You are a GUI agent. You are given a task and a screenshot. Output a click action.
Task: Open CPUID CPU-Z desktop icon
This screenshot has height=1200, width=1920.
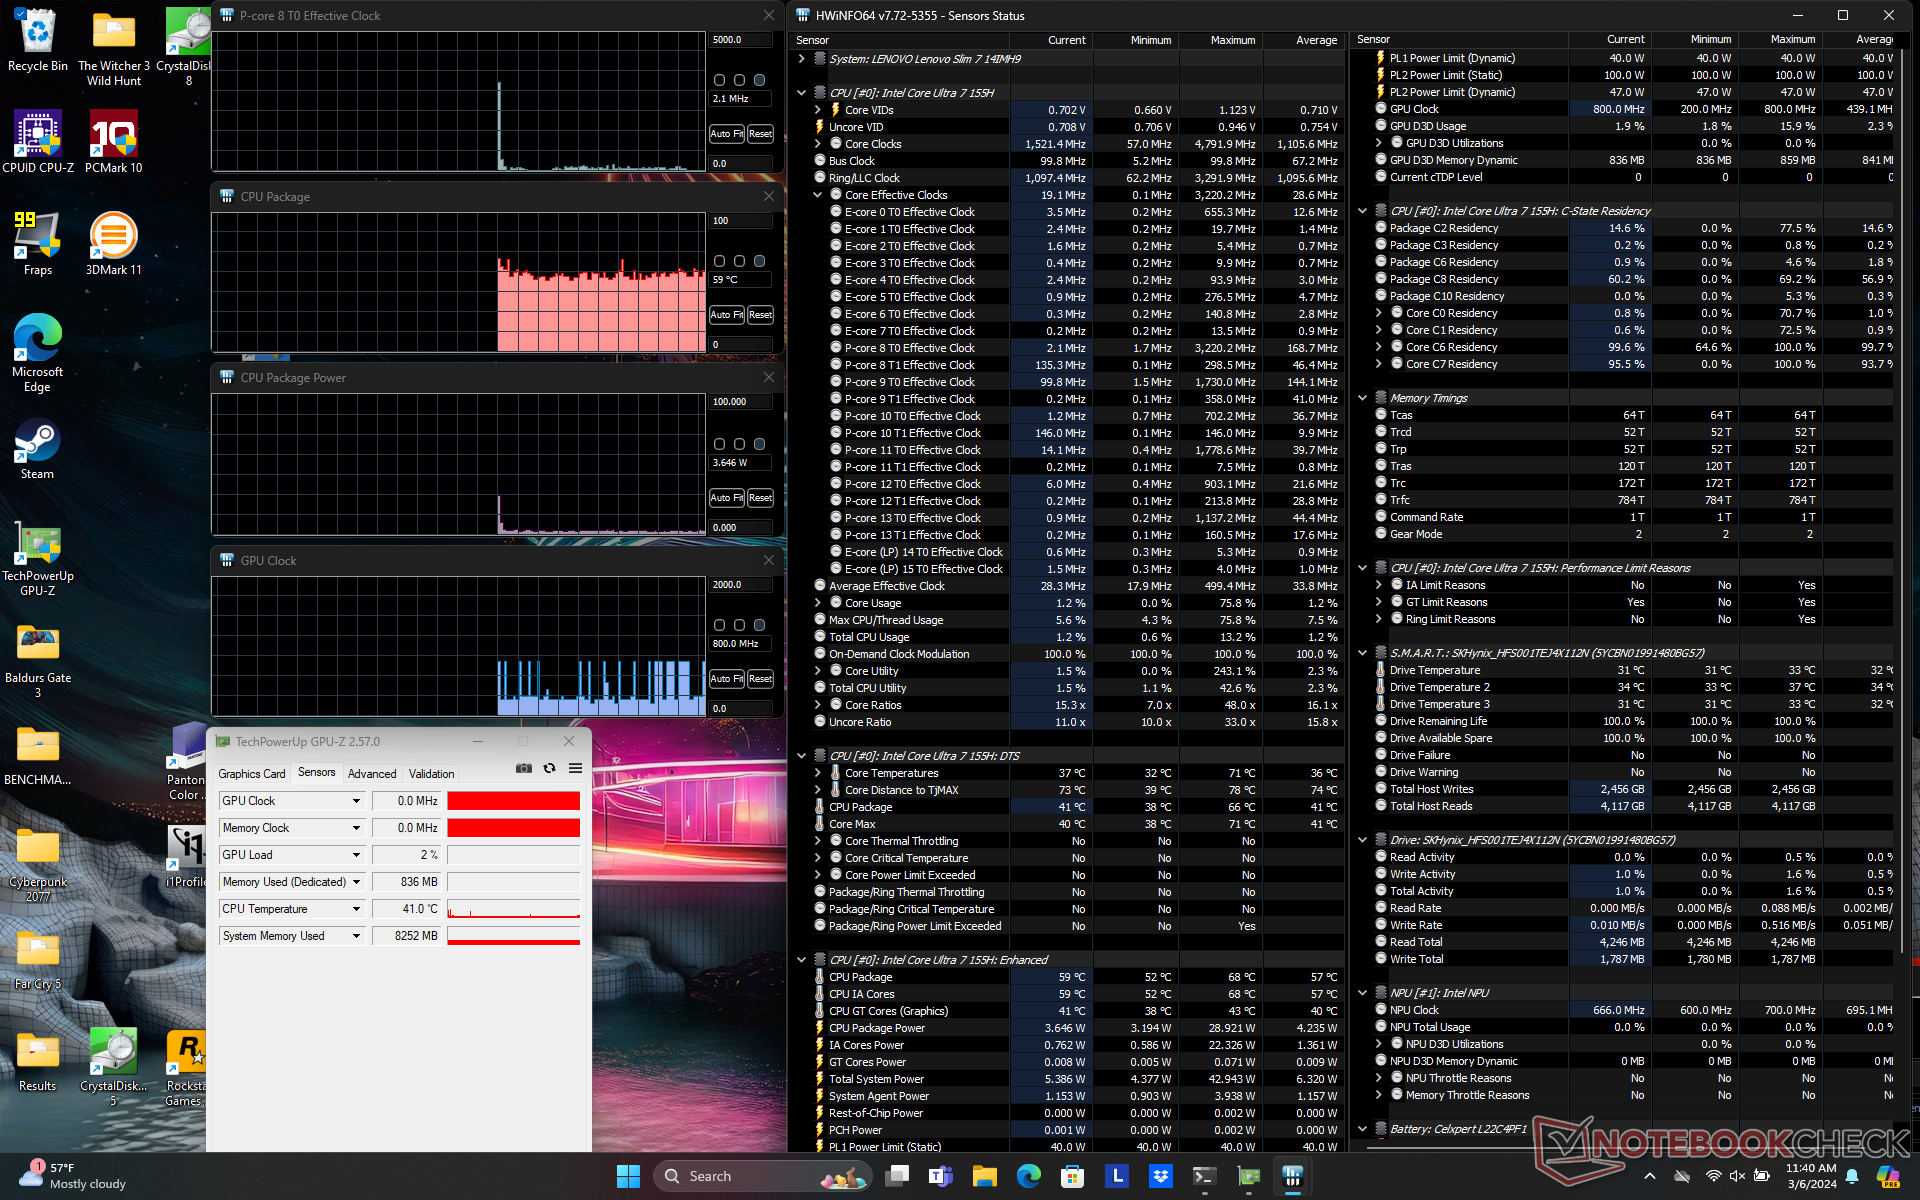click(38, 142)
